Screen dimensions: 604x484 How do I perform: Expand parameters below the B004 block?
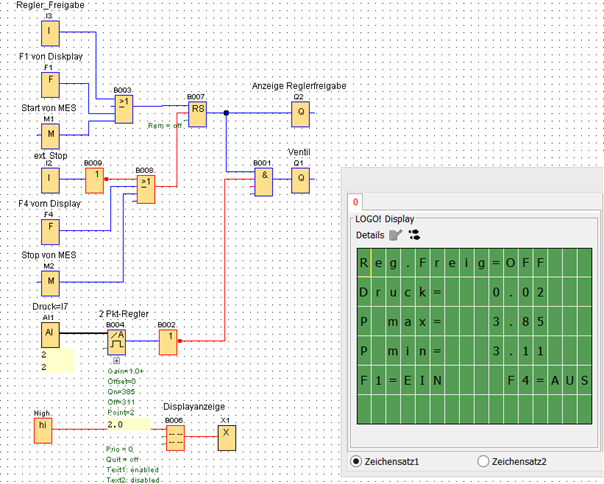pos(116,360)
